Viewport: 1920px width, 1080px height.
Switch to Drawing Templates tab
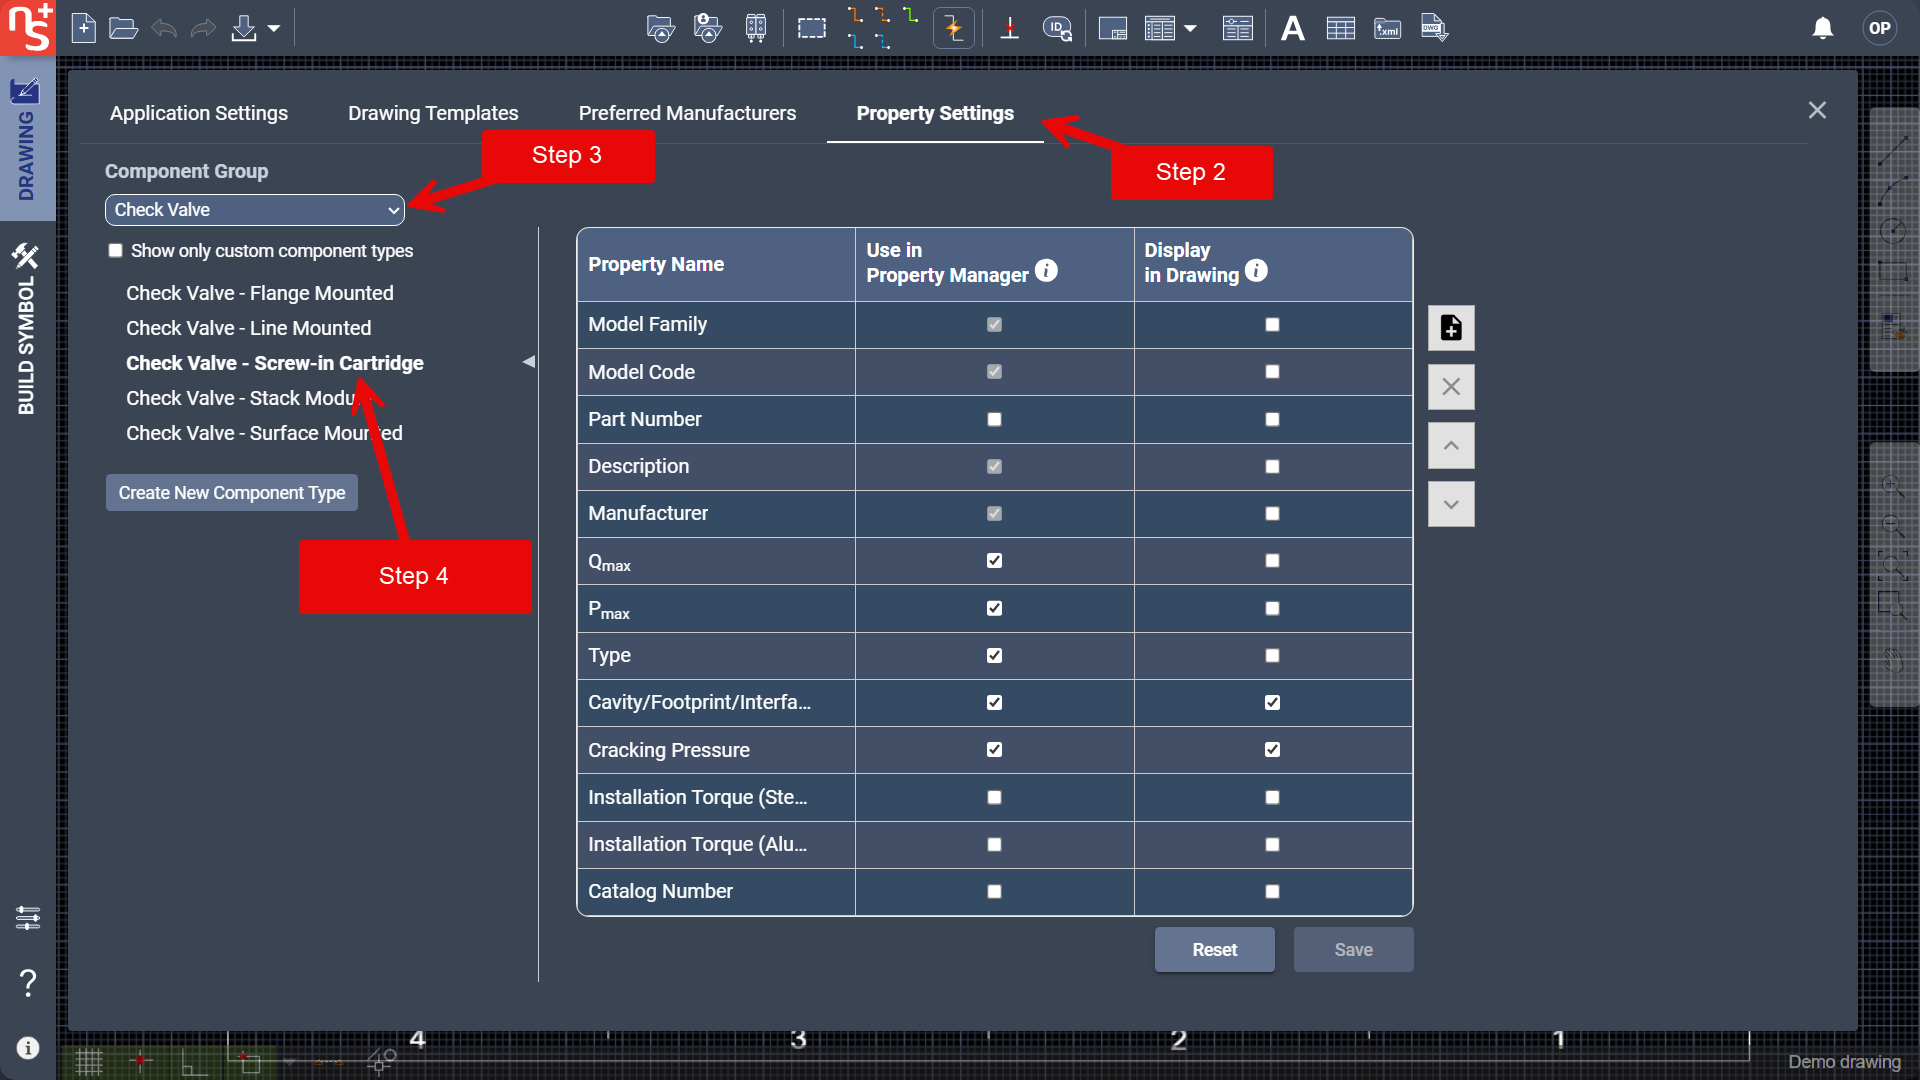coord(433,113)
